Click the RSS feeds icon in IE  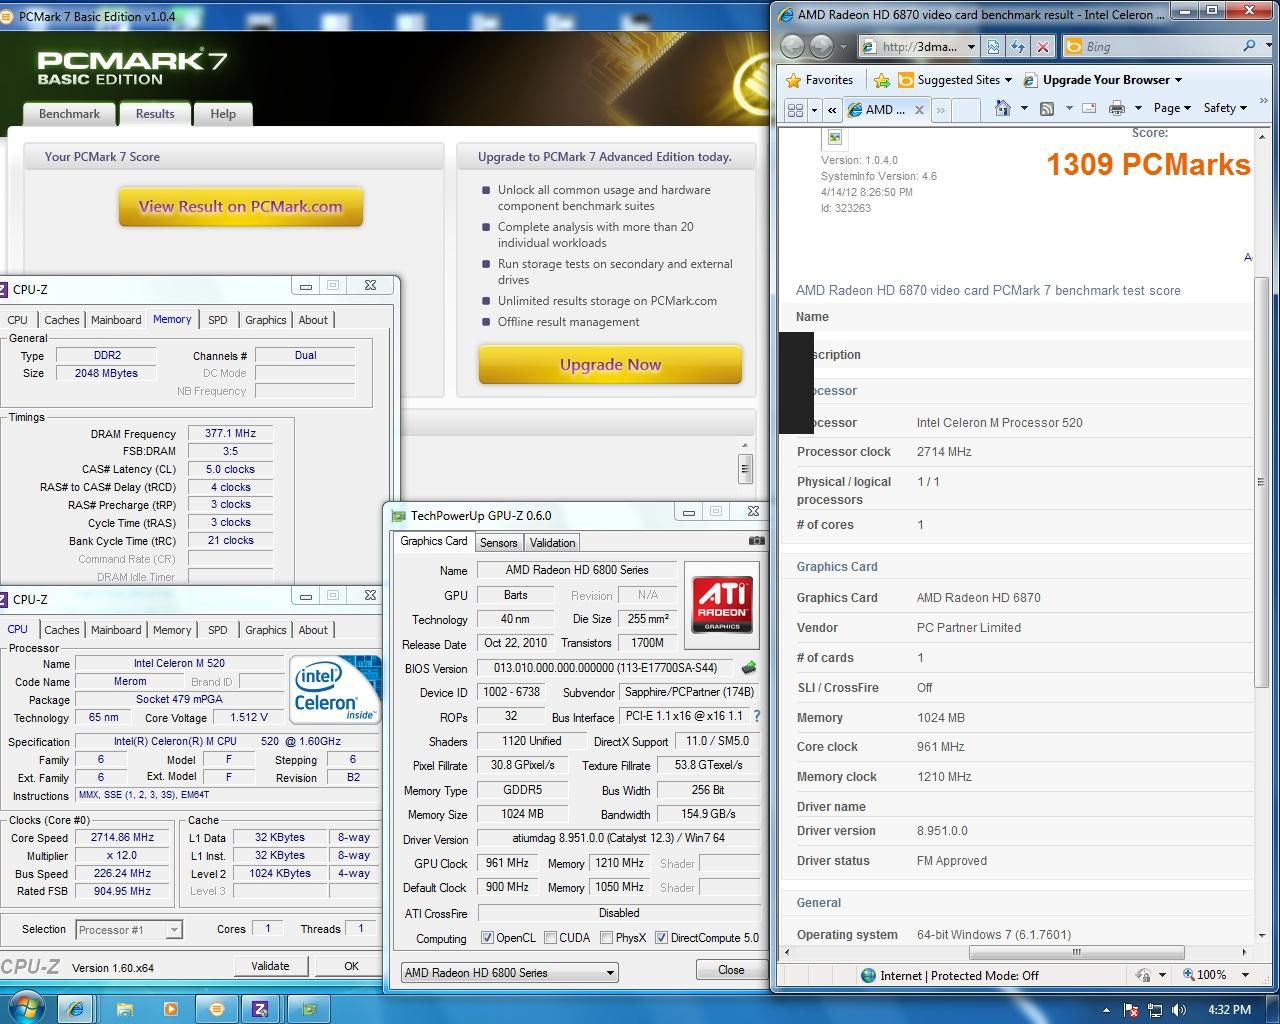pyautogui.click(x=1047, y=108)
